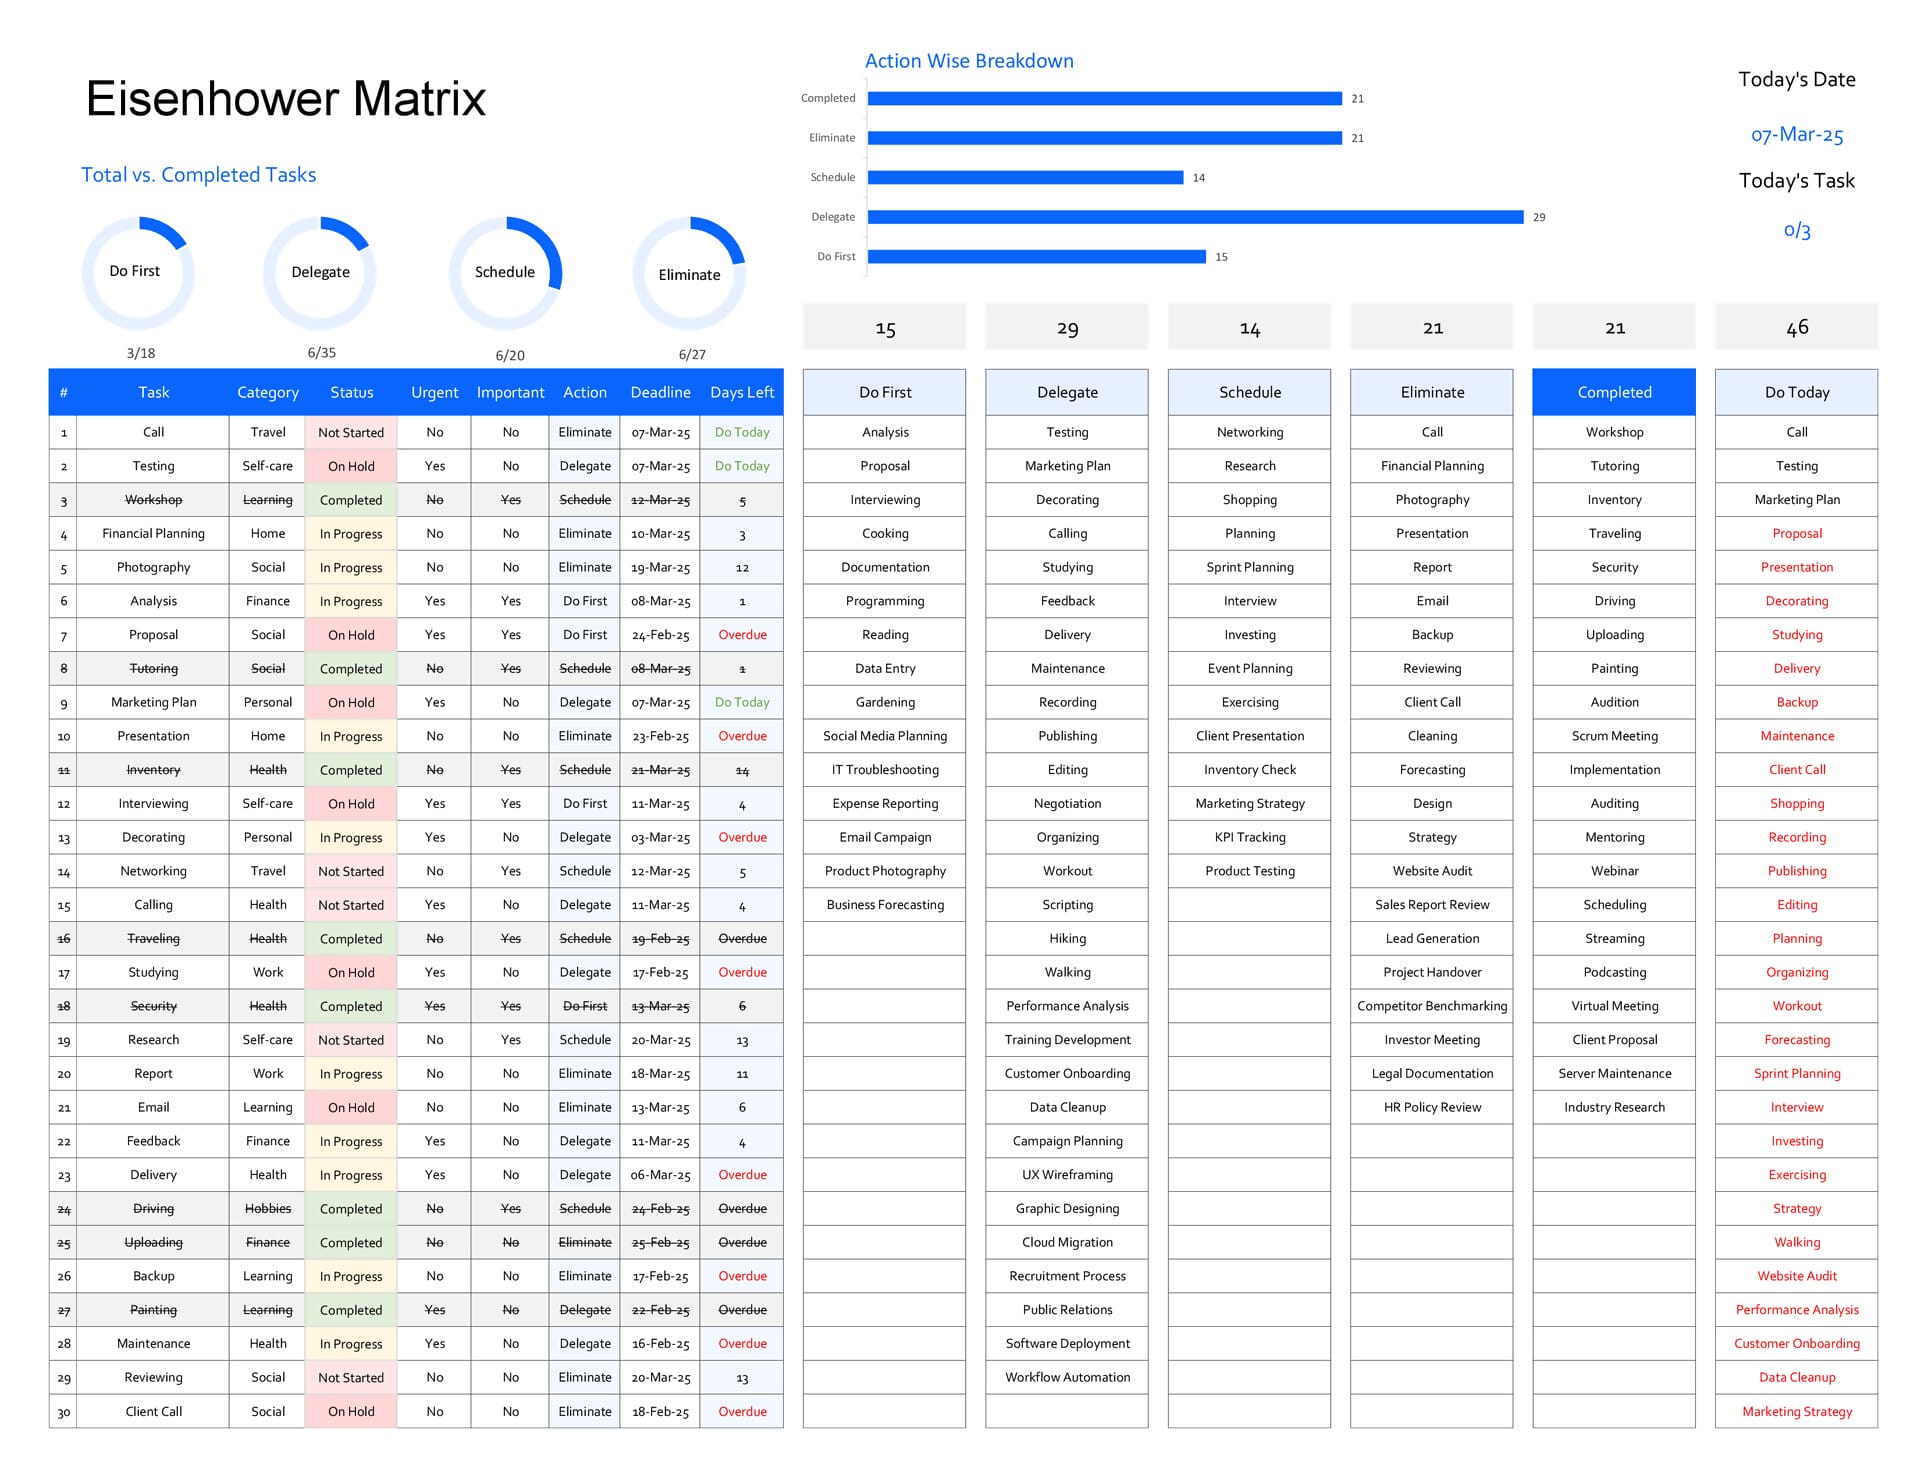Screen dimensions: 1920x1484
Task: Click the Status column header
Action: (351, 391)
